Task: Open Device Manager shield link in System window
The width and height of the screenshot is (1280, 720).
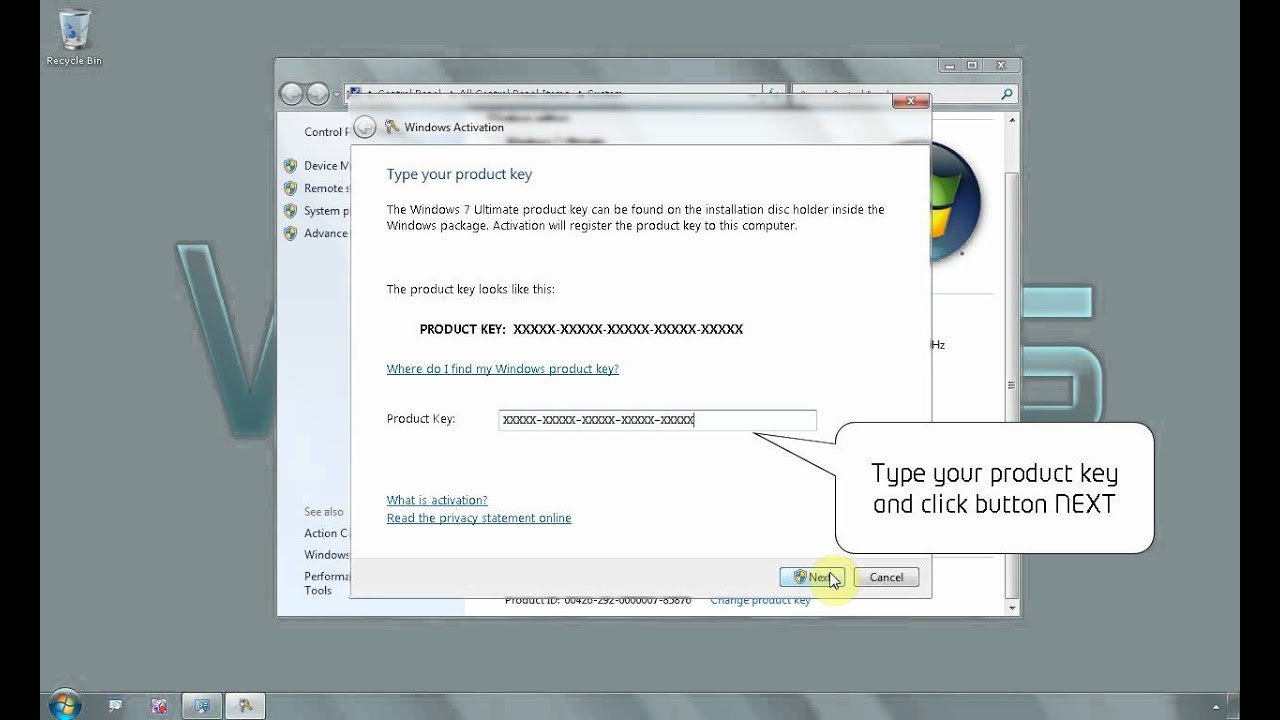Action: (327, 166)
